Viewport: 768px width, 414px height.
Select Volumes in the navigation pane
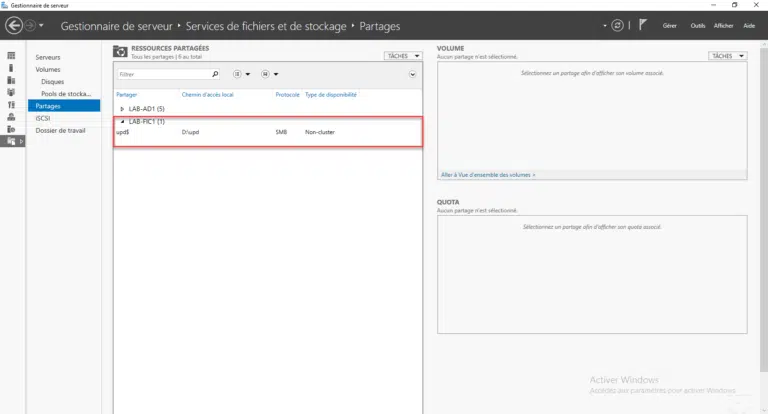[48, 70]
